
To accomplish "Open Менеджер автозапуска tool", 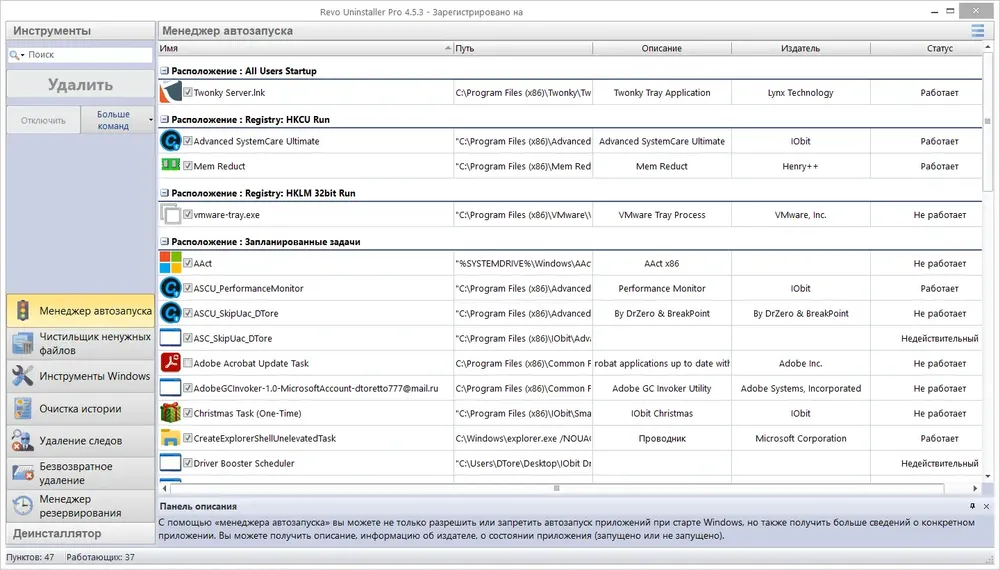I will coord(80,311).
